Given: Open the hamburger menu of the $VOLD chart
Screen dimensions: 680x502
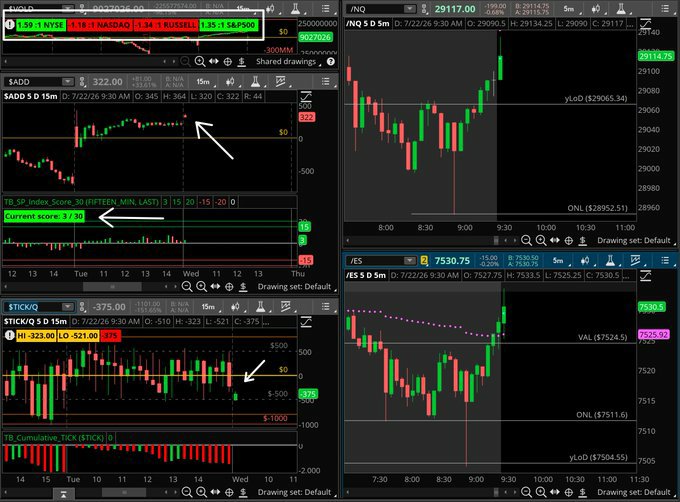Looking at the screenshot, I should click(x=325, y=8).
